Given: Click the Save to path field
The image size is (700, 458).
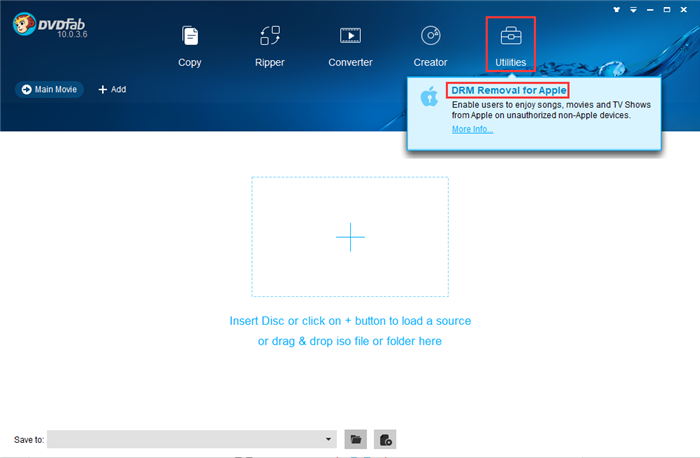Looking at the screenshot, I should tap(192, 439).
